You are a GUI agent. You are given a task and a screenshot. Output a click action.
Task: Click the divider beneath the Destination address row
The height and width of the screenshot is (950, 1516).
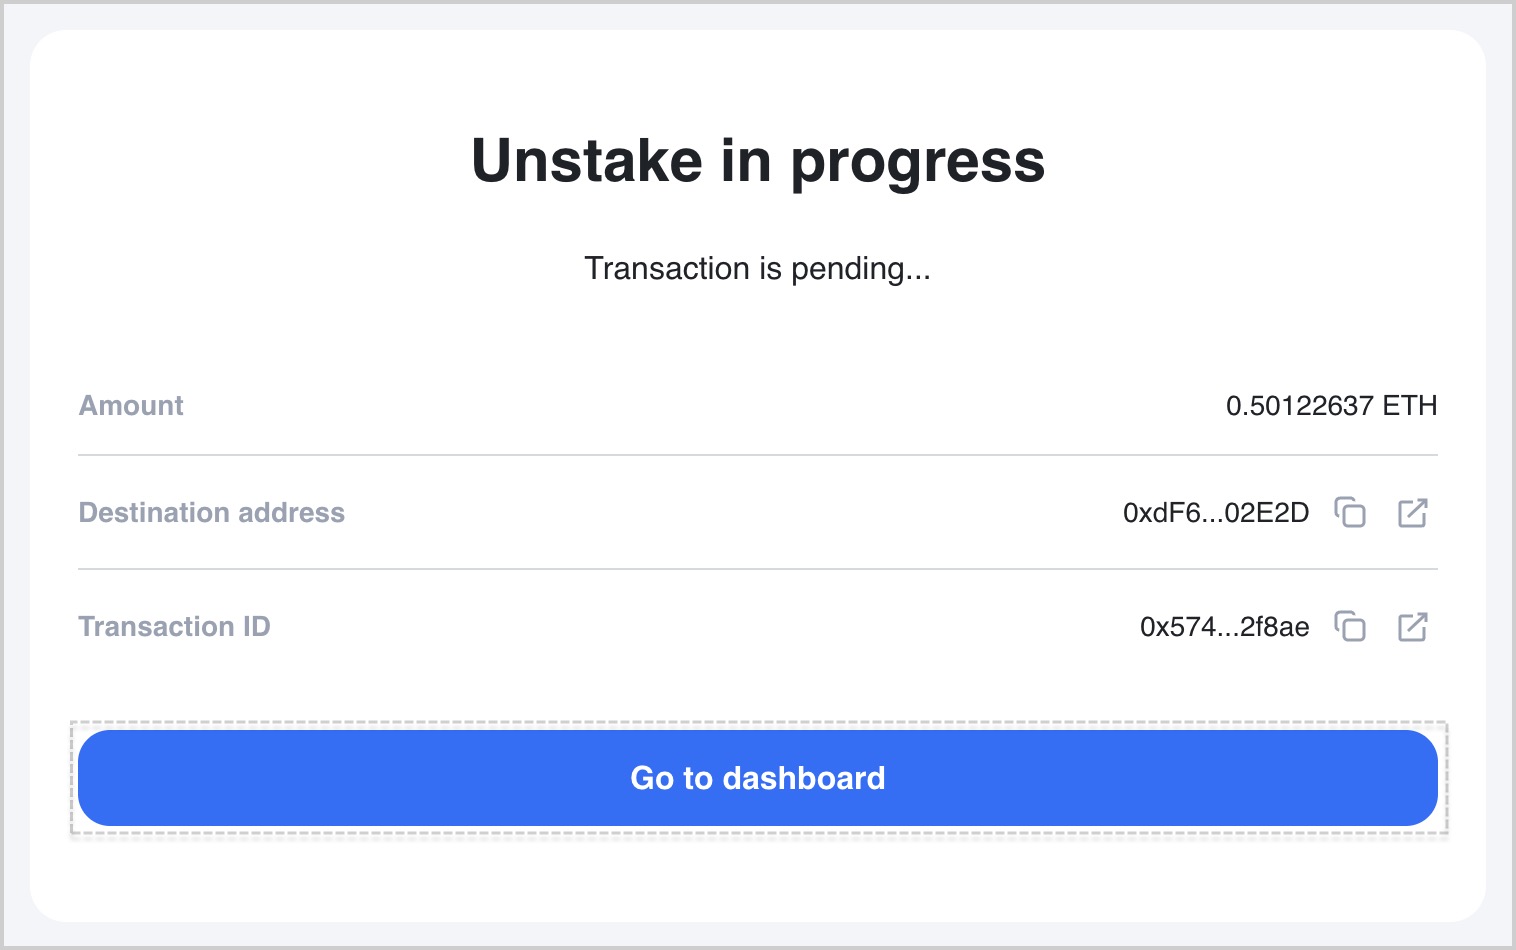pyautogui.click(x=758, y=569)
